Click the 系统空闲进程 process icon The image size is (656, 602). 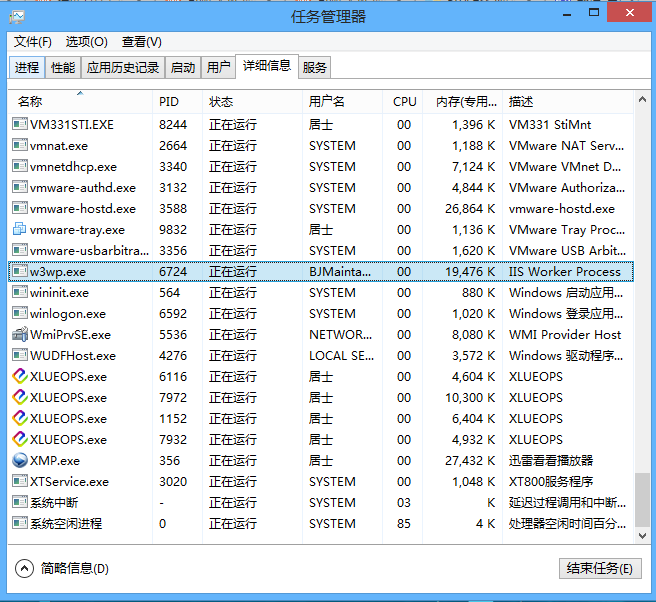(20, 523)
